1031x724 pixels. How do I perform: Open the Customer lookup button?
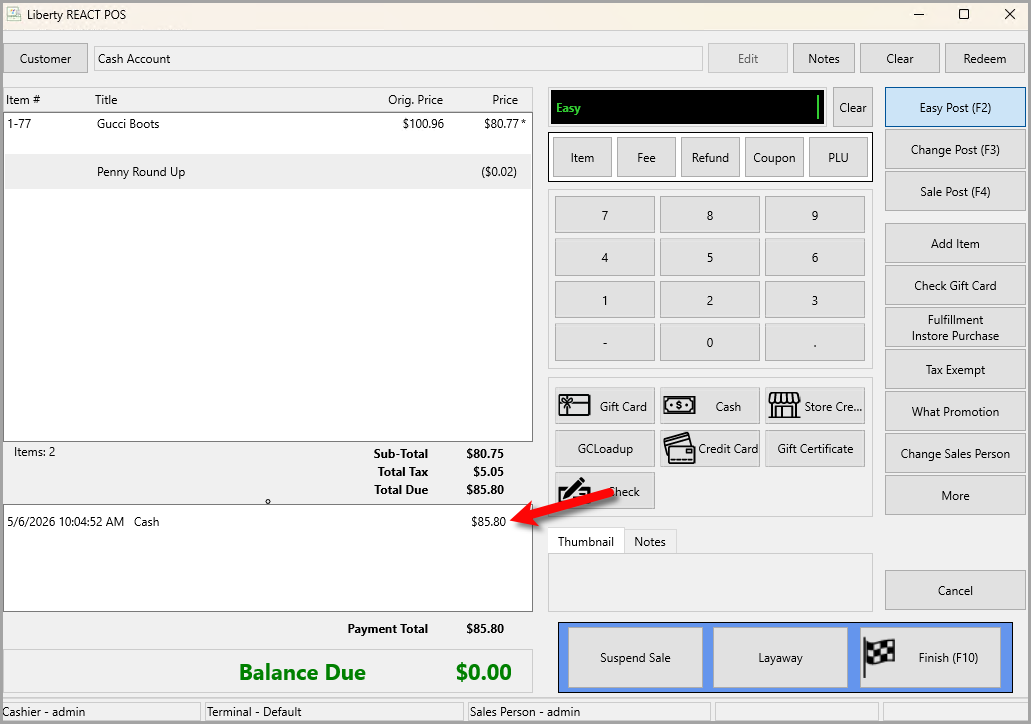(45, 59)
